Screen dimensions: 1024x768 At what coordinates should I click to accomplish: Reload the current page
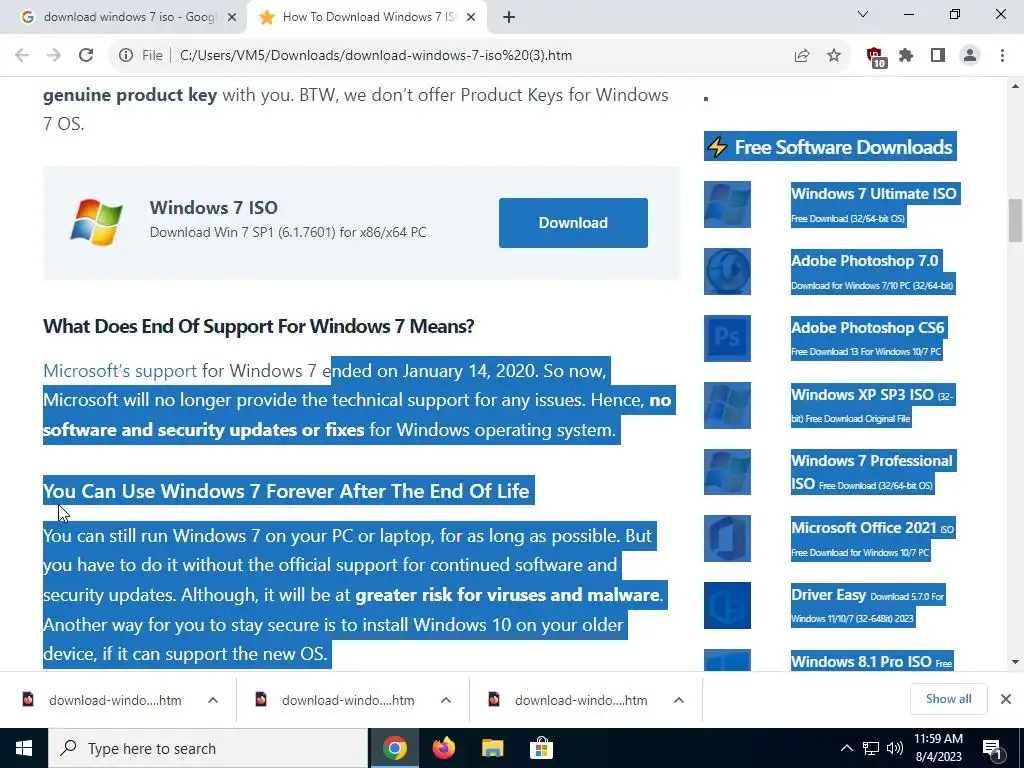(86, 56)
